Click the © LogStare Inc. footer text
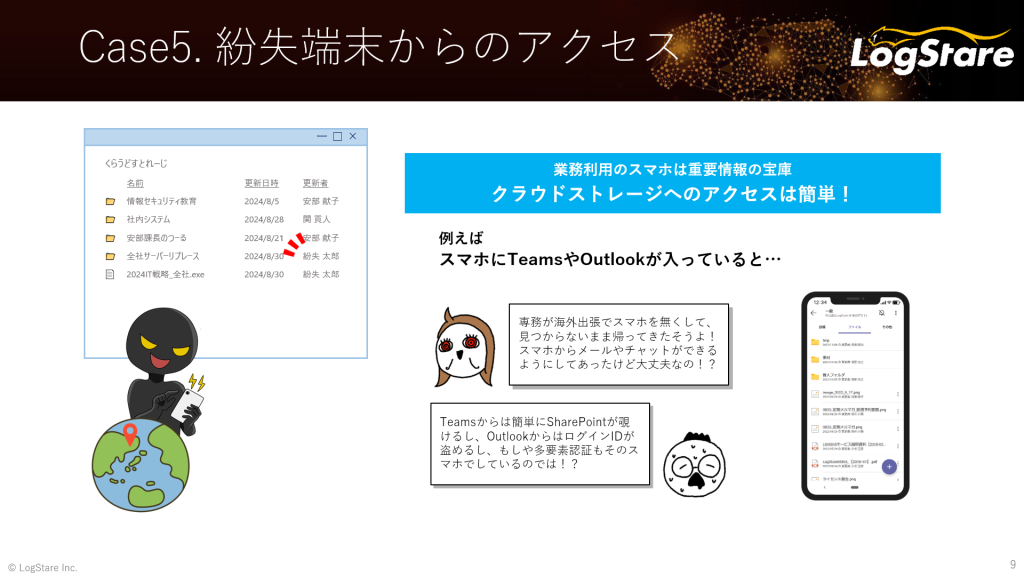Image resolution: width=1024 pixels, height=576 pixels. coord(42,568)
